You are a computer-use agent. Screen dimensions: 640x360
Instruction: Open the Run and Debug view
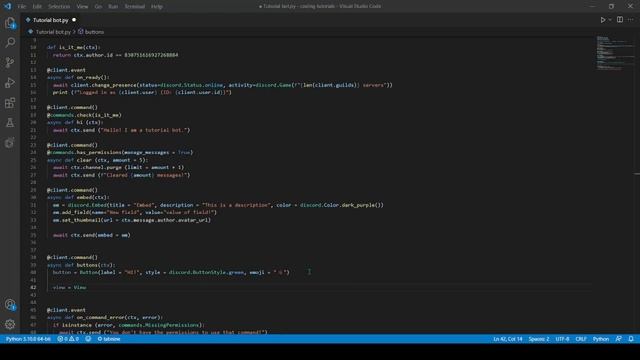coord(10,82)
